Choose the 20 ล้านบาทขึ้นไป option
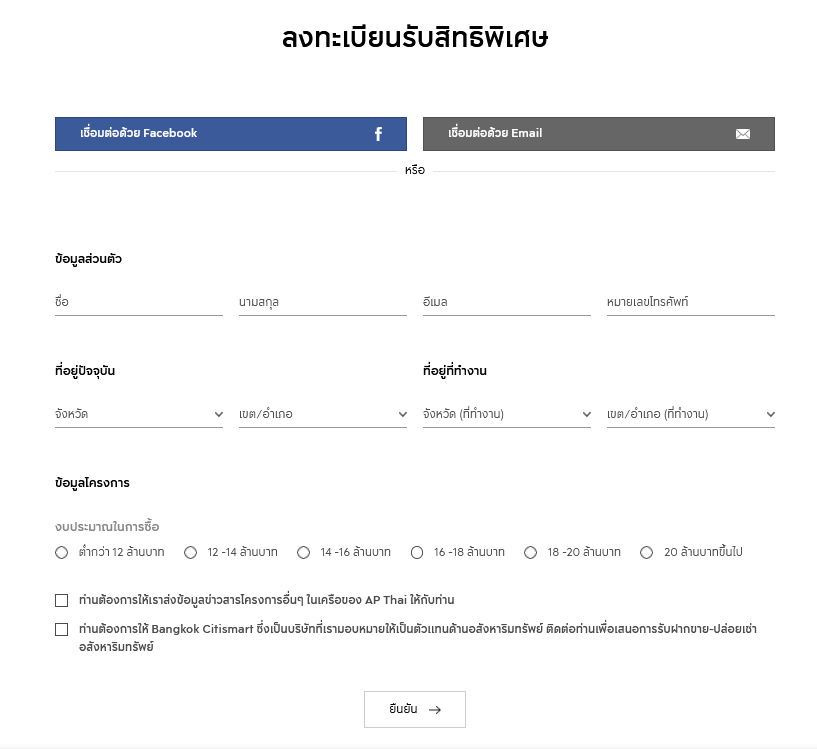The width and height of the screenshot is (817, 749). point(647,552)
